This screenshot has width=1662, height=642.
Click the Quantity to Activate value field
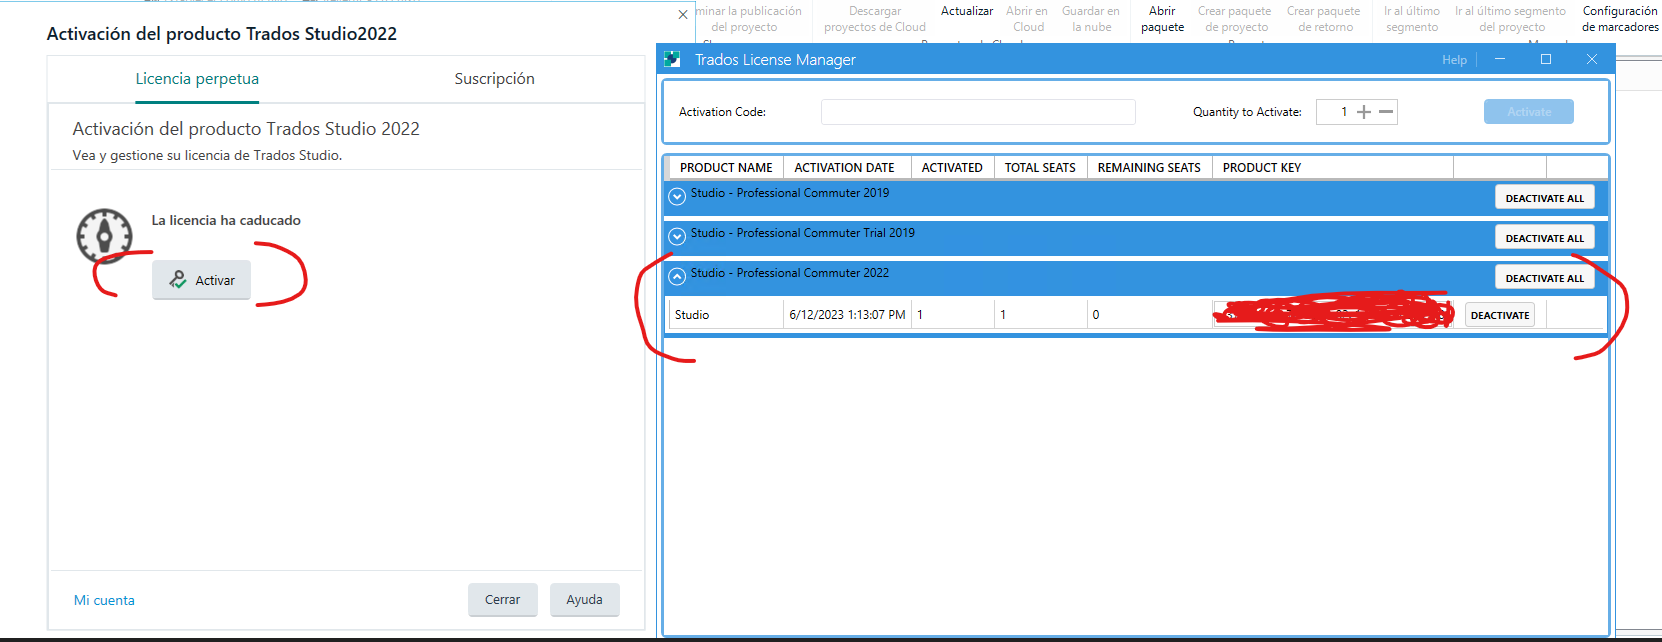pyautogui.click(x=1336, y=112)
